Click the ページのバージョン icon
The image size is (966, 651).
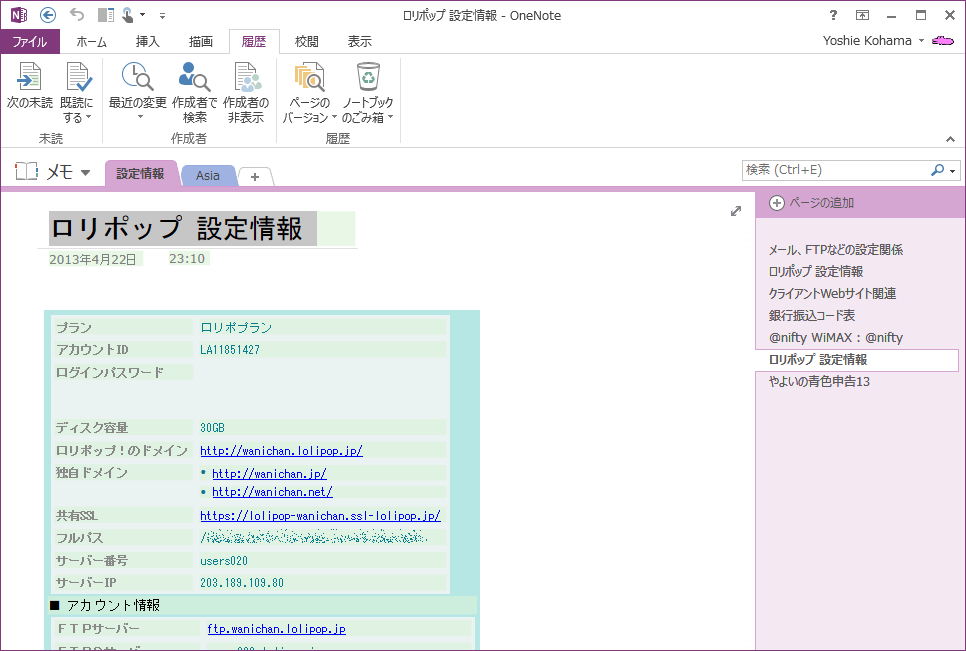click(x=310, y=77)
